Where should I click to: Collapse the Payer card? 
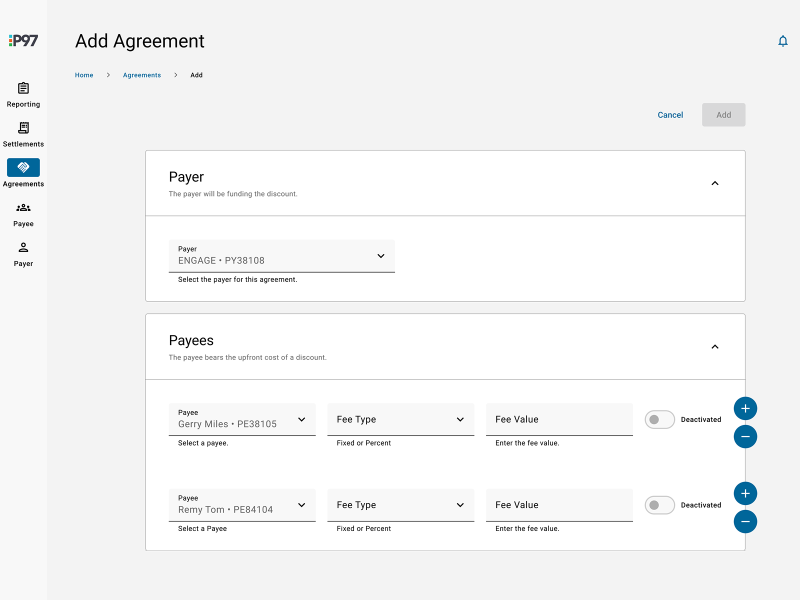coord(715,183)
